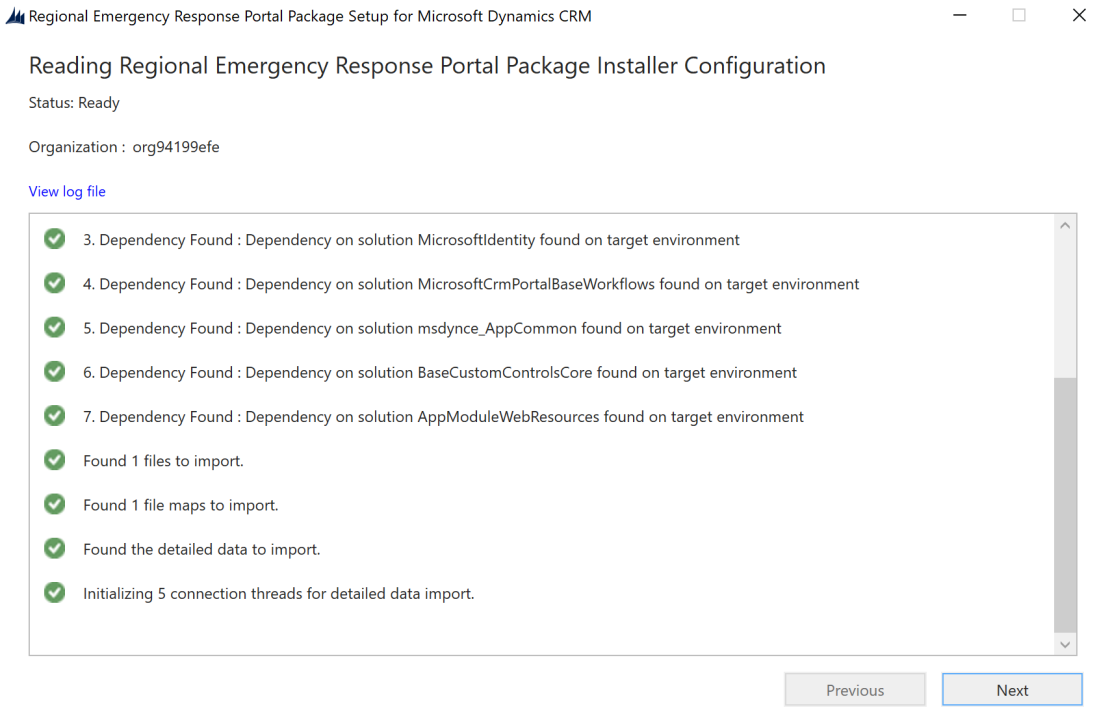
Task: Select the 'Found 1 files to import' line
Action: [163, 461]
